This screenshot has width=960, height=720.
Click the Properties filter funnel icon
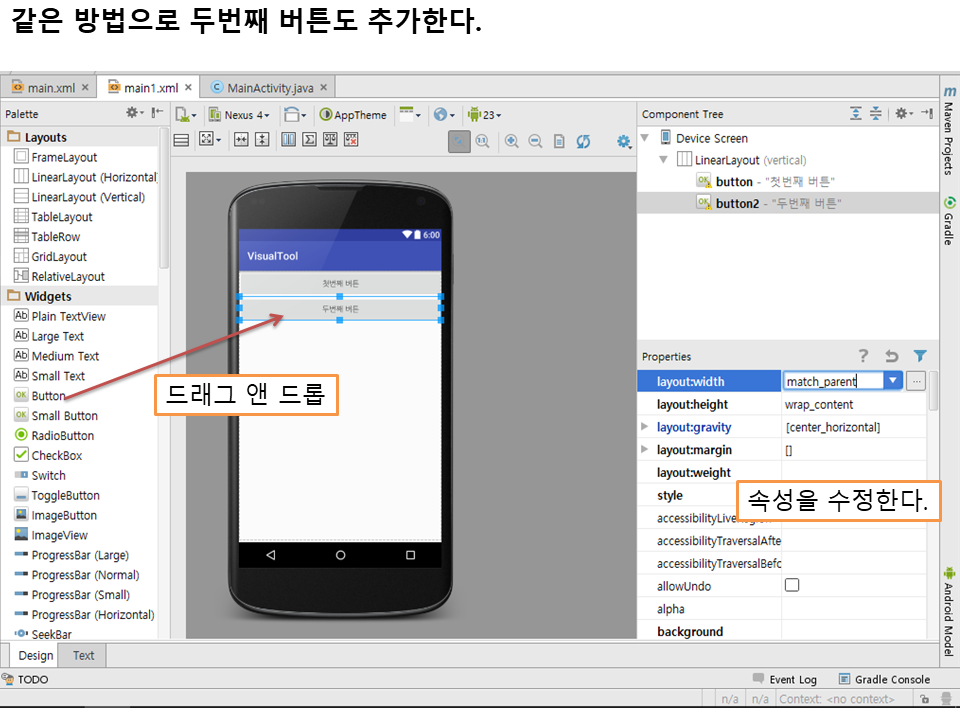tap(920, 356)
